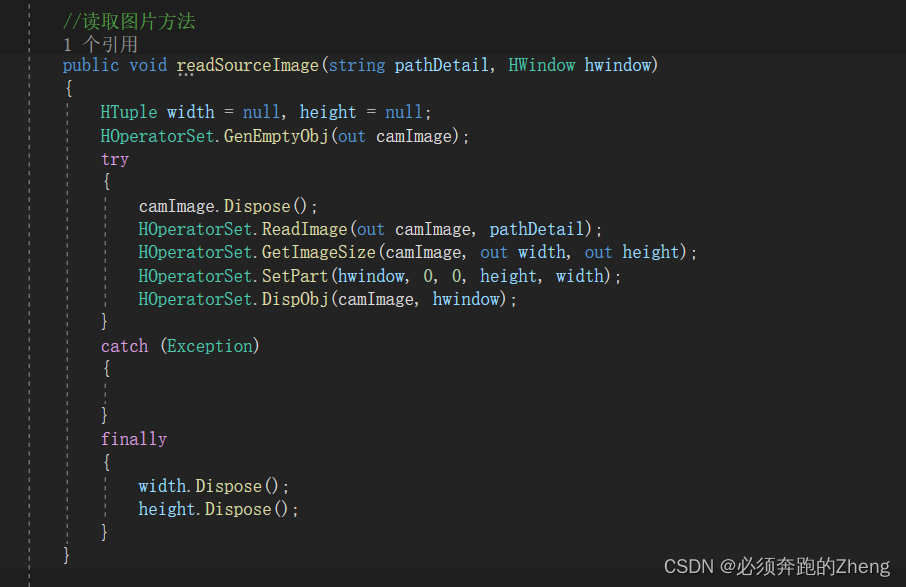
Task: Click the ReadImage method call
Action: pos(305,230)
